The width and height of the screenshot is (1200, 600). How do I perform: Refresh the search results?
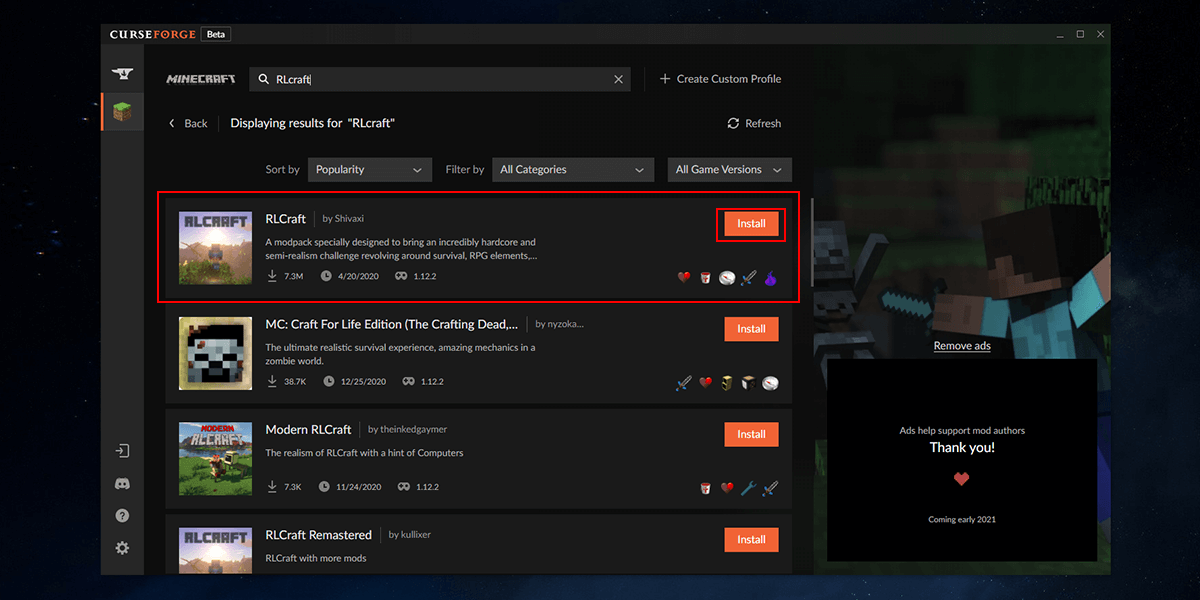[x=754, y=123]
